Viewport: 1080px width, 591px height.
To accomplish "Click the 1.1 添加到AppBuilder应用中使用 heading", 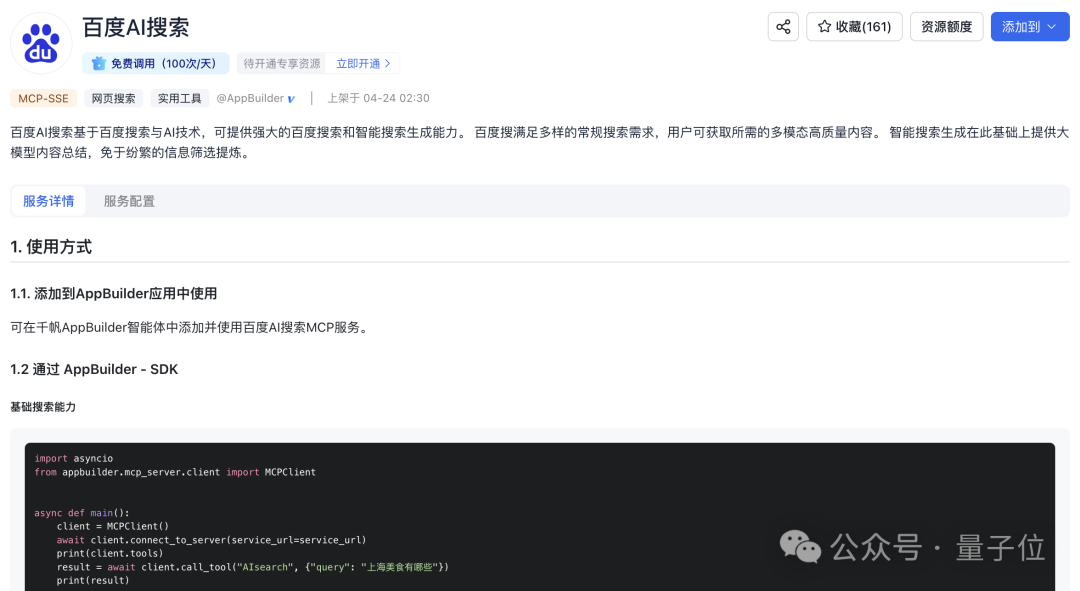I will click(x=114, y=293).
